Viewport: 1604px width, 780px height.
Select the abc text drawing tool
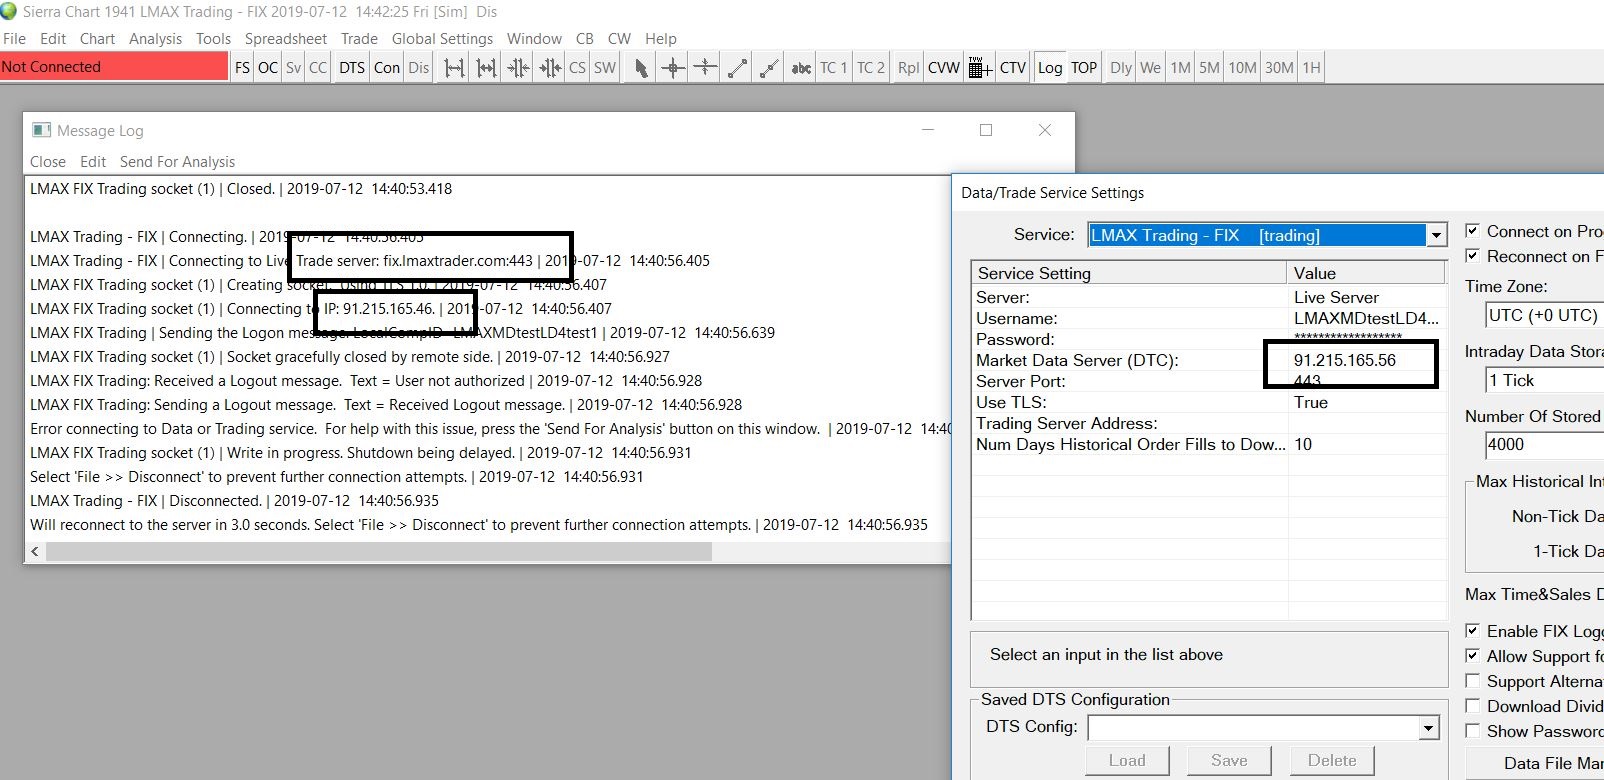801,68
